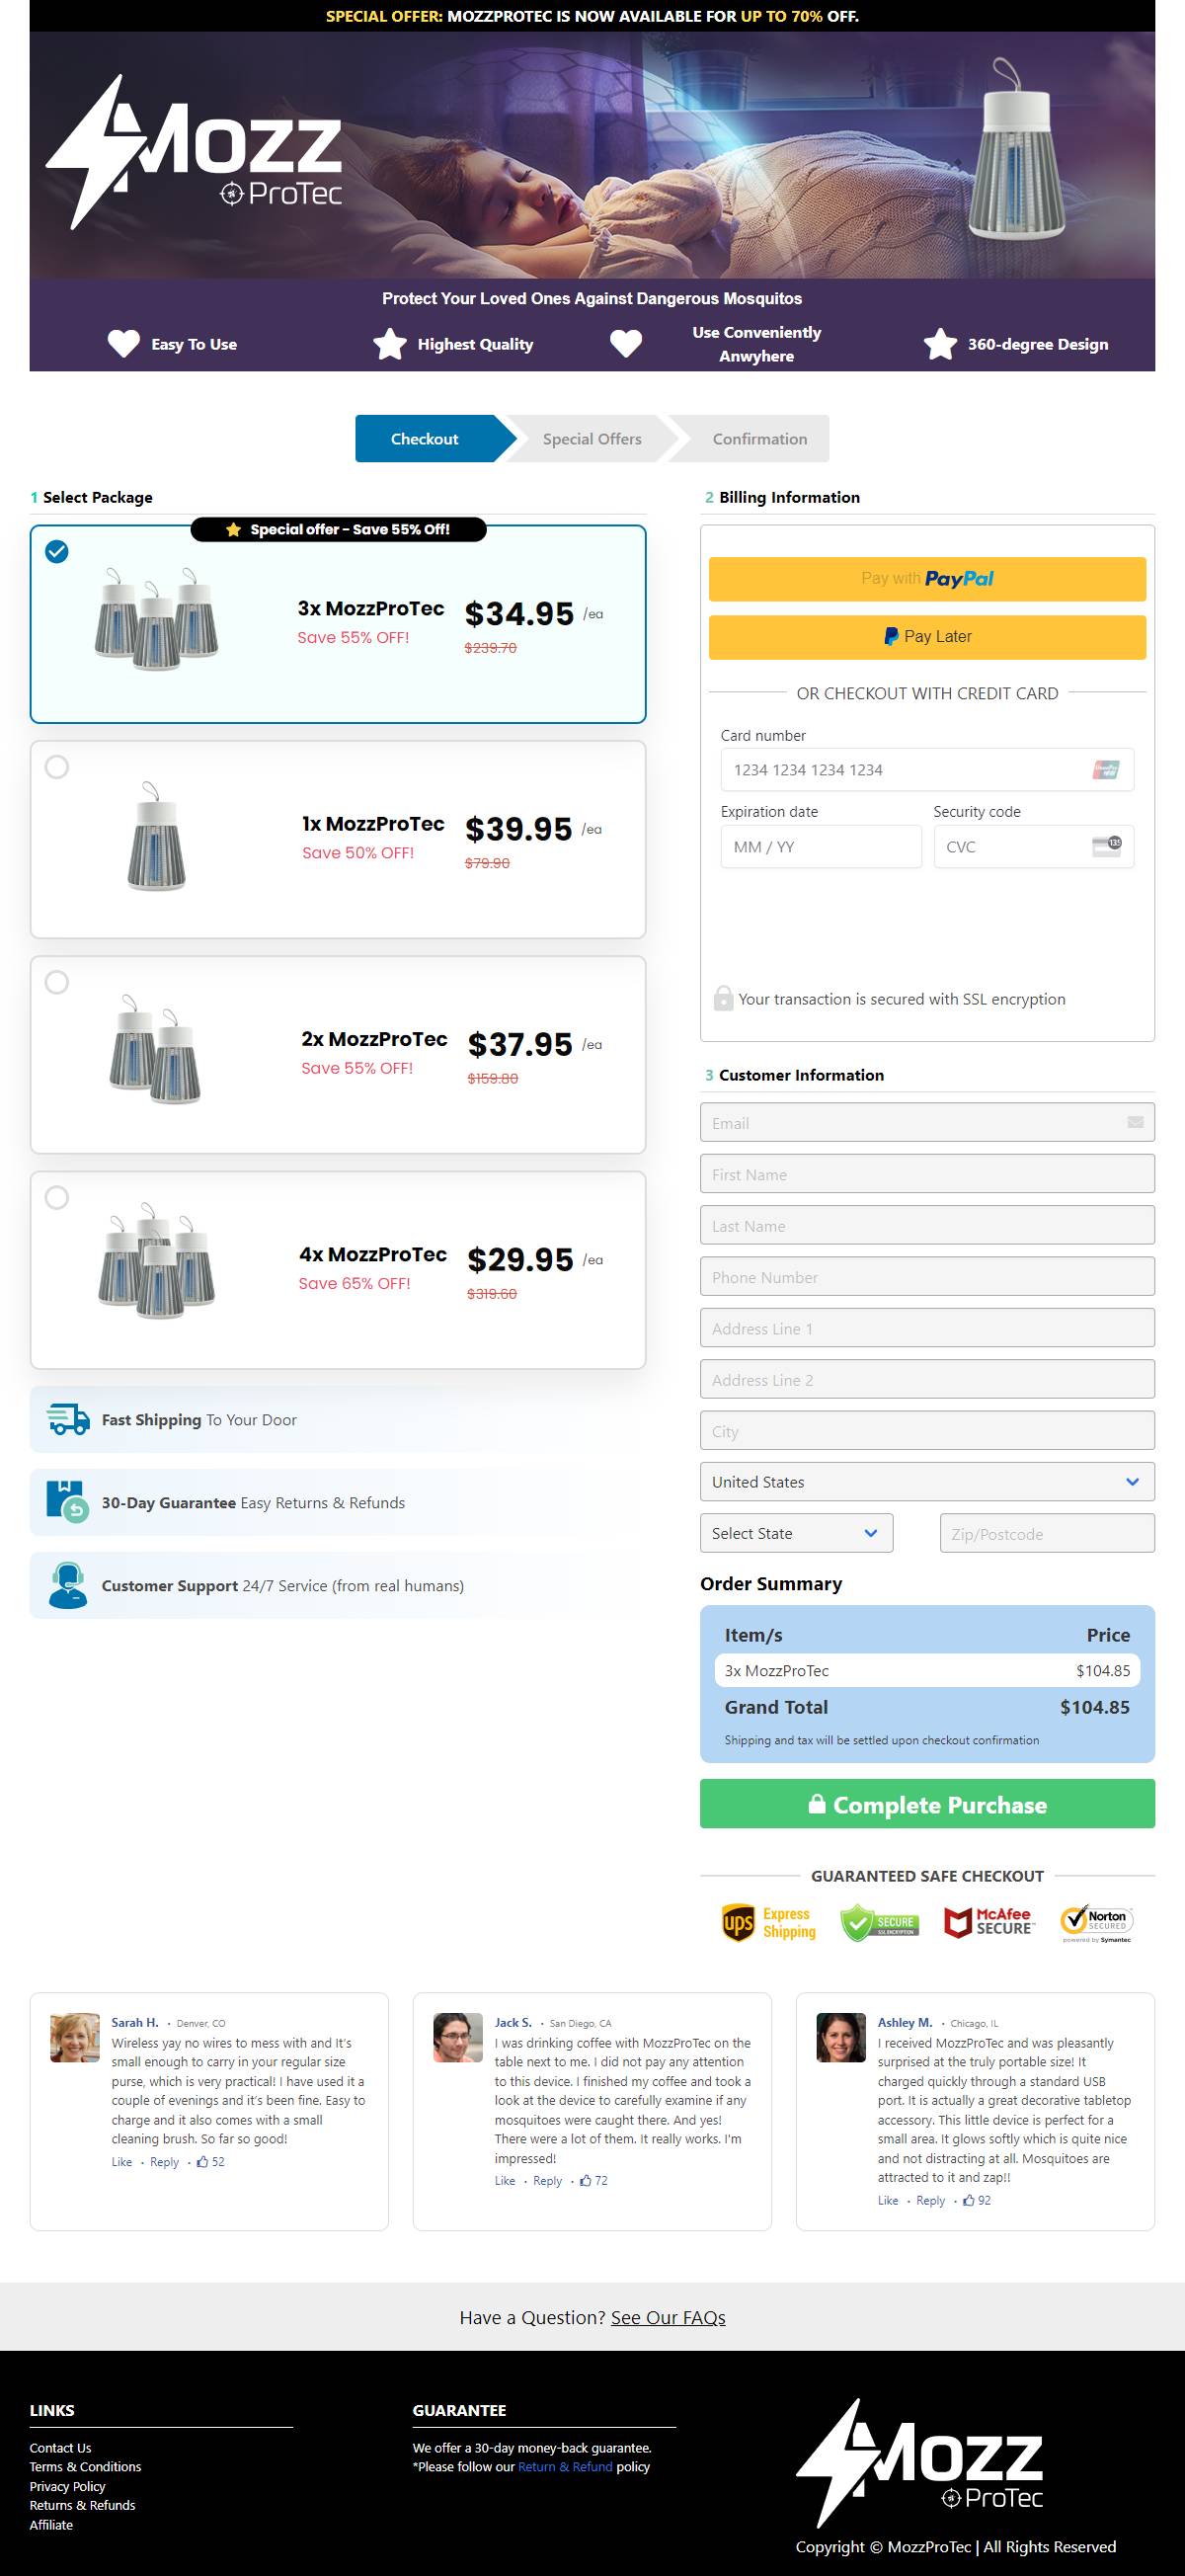Click the MozzProTec logo in the footer
The height and width of the screenshot is (2576, 1185).
pos(920,2462)
